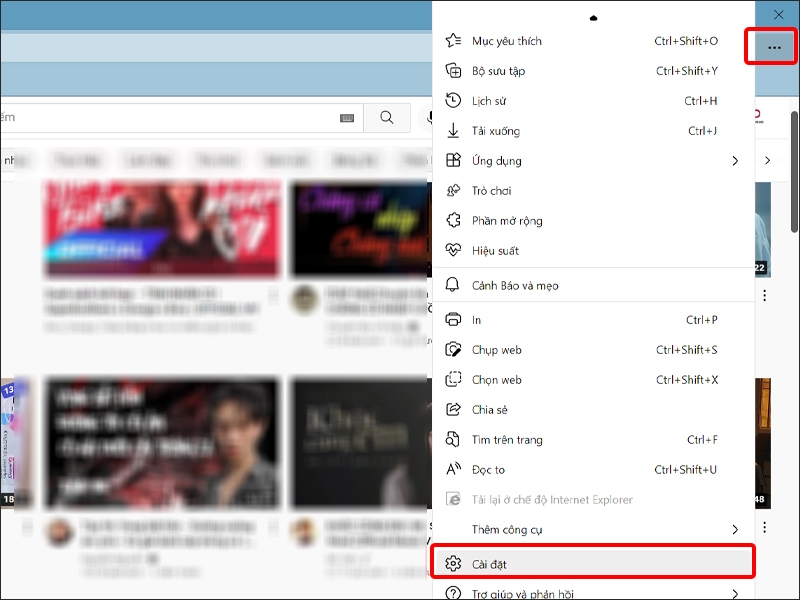Click the on-screen keyboard icon in search bar
800x600 pixels.
(x=346, y=117)
